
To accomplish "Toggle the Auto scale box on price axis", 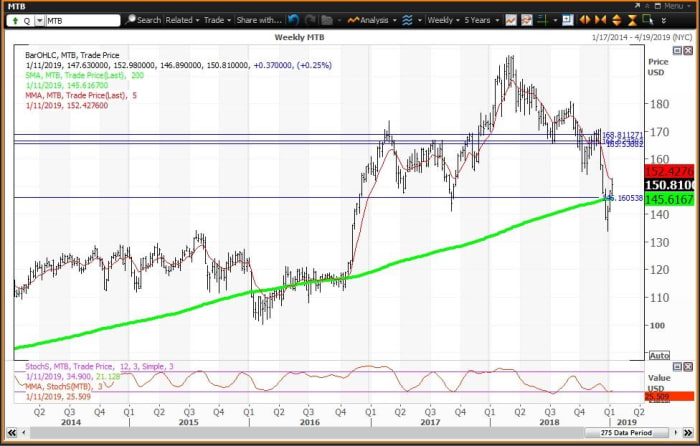I will [659, 355].
